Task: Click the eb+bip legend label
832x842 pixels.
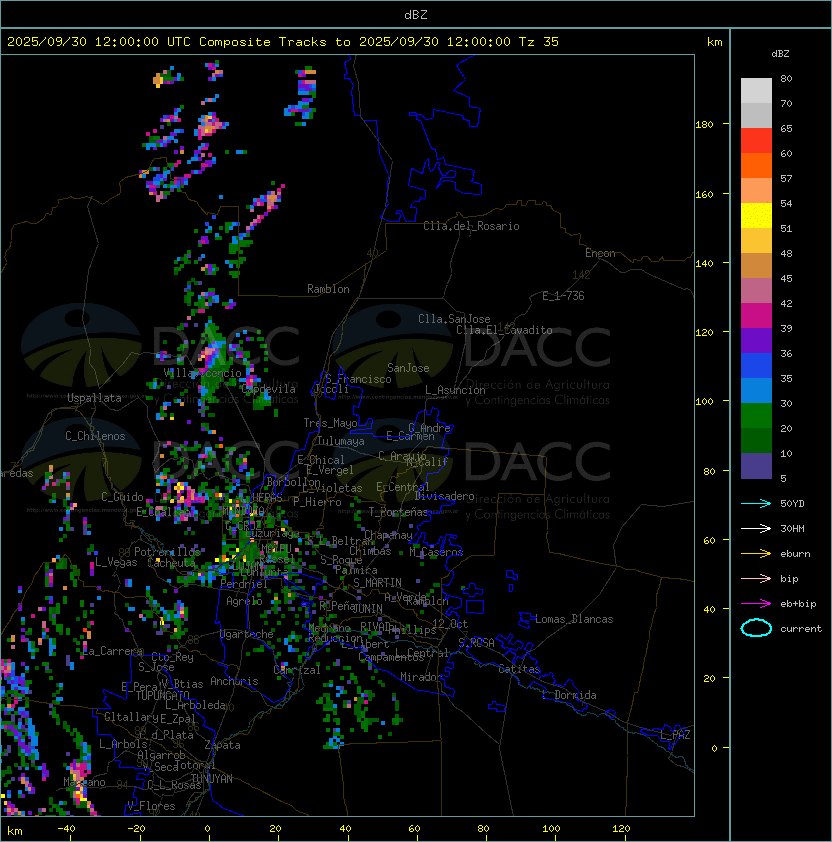Action: (x=798, y=604)
